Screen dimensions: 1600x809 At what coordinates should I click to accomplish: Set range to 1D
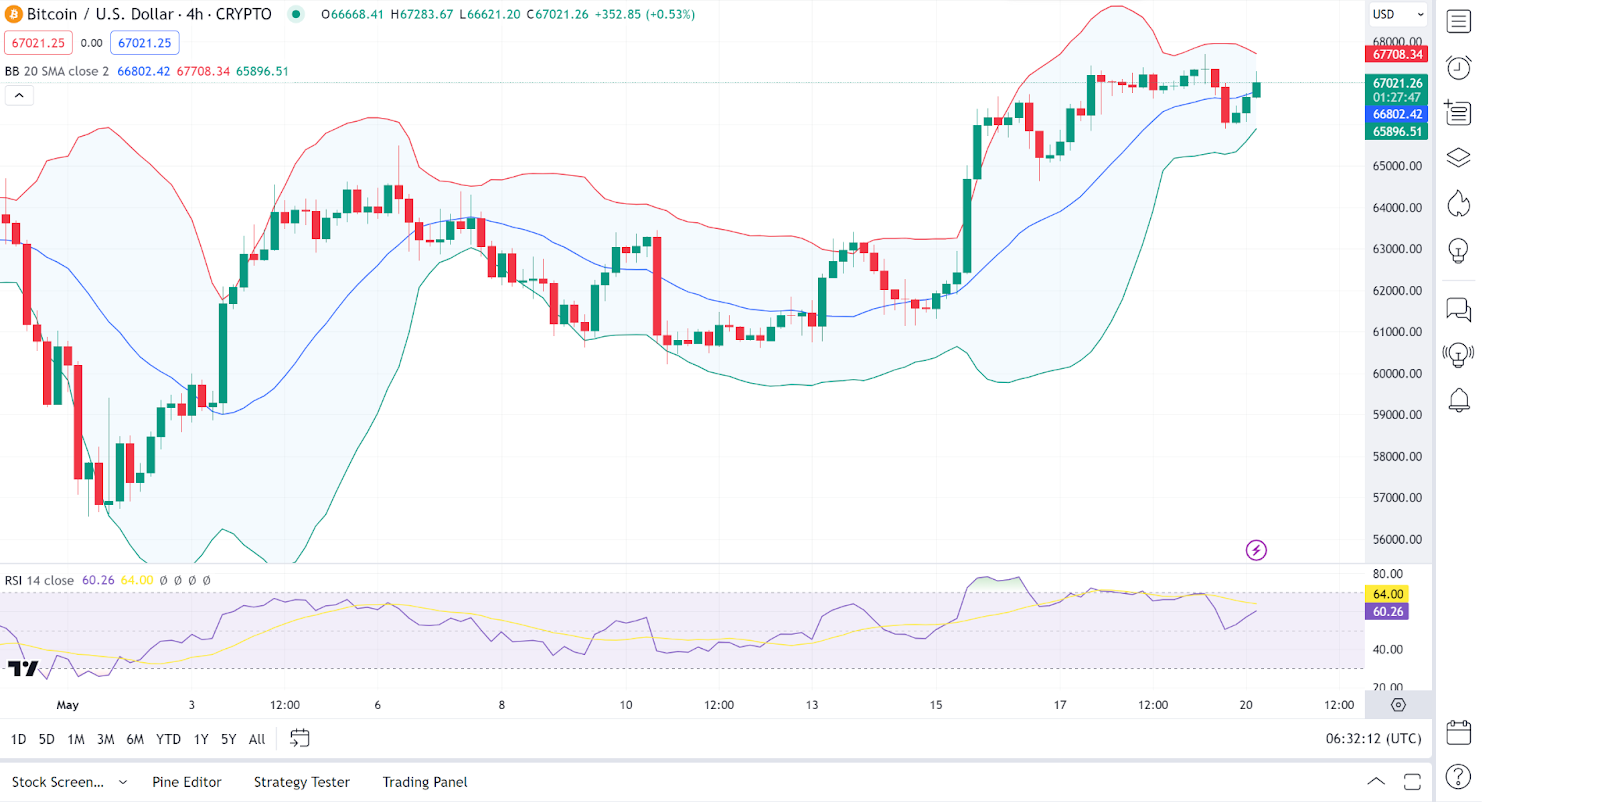pos(18,739)
